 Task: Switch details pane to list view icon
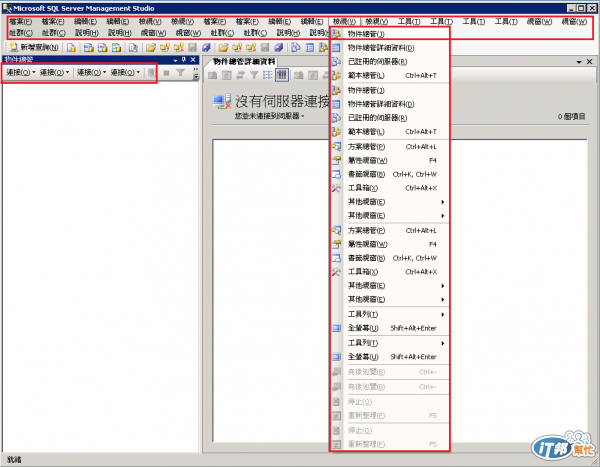pyautogui.click(x=267, y=75)
